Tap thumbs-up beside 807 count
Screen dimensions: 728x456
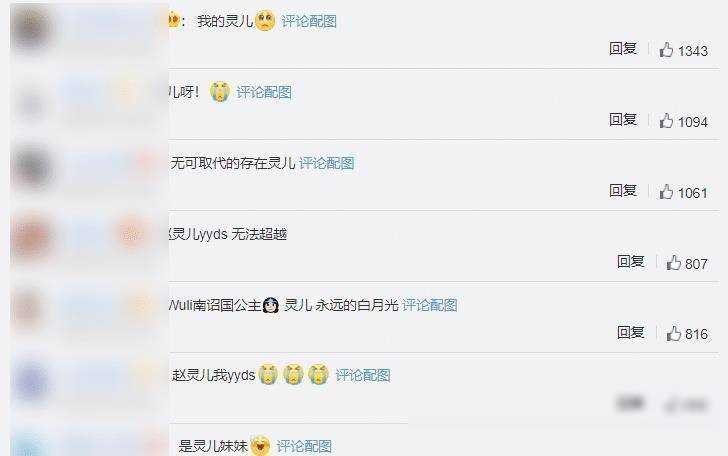pyautogui.click(x=674, y=263)
